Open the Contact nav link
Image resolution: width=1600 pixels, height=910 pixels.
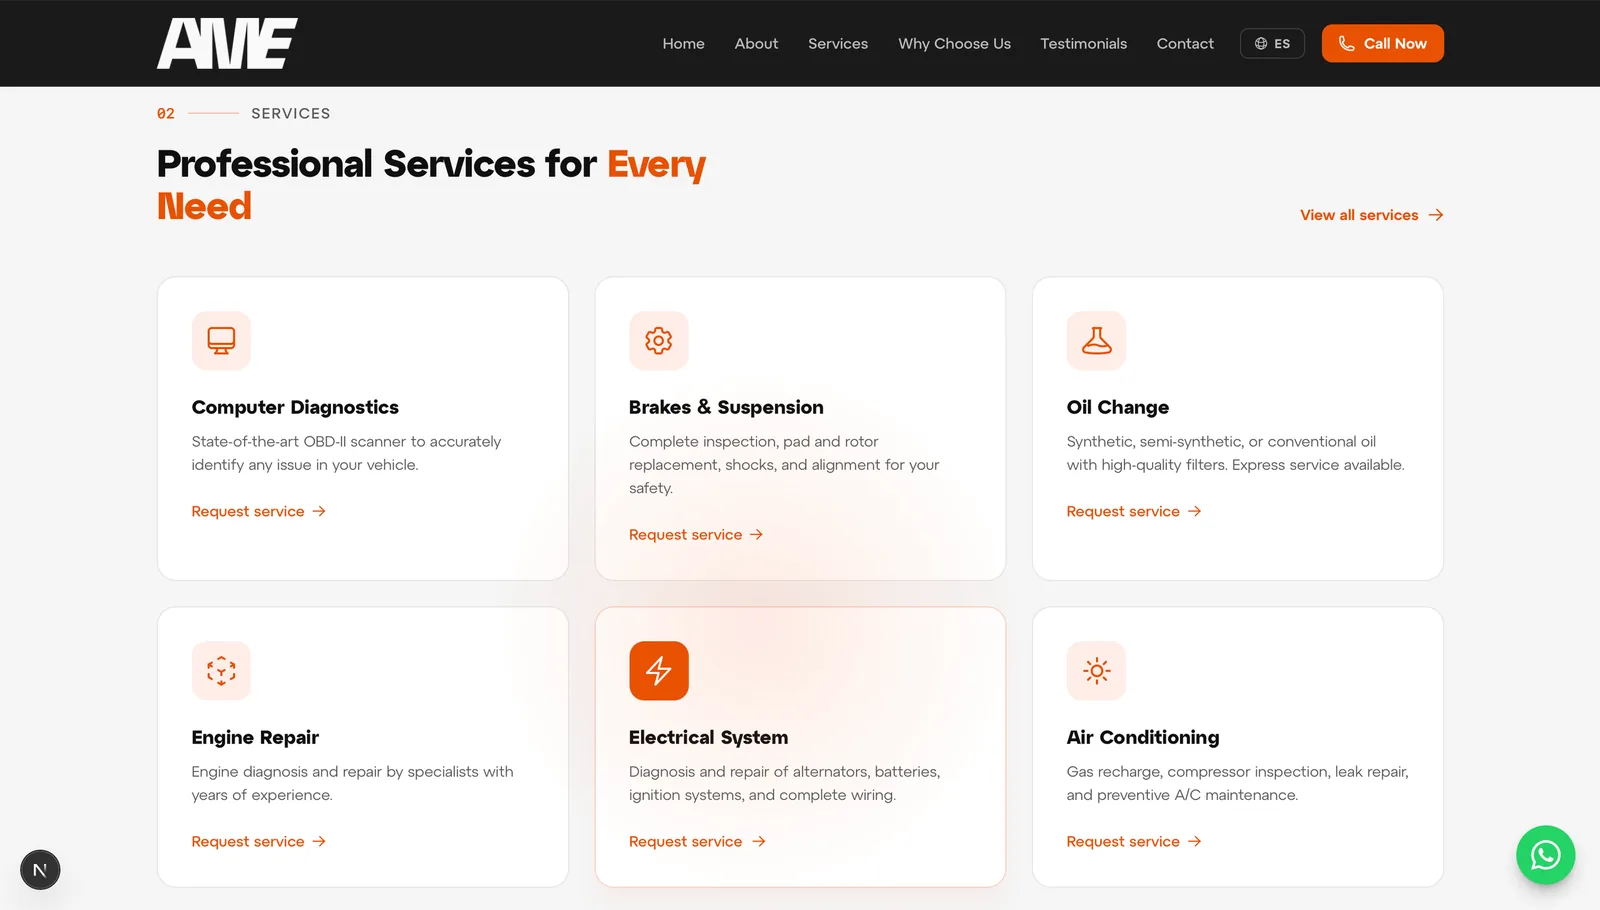click(1185, 44)
